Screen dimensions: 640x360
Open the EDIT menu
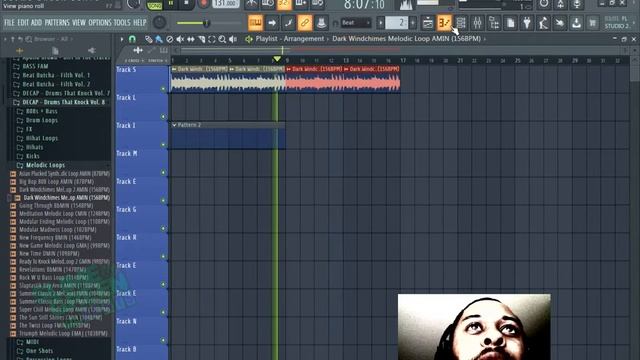22,23
